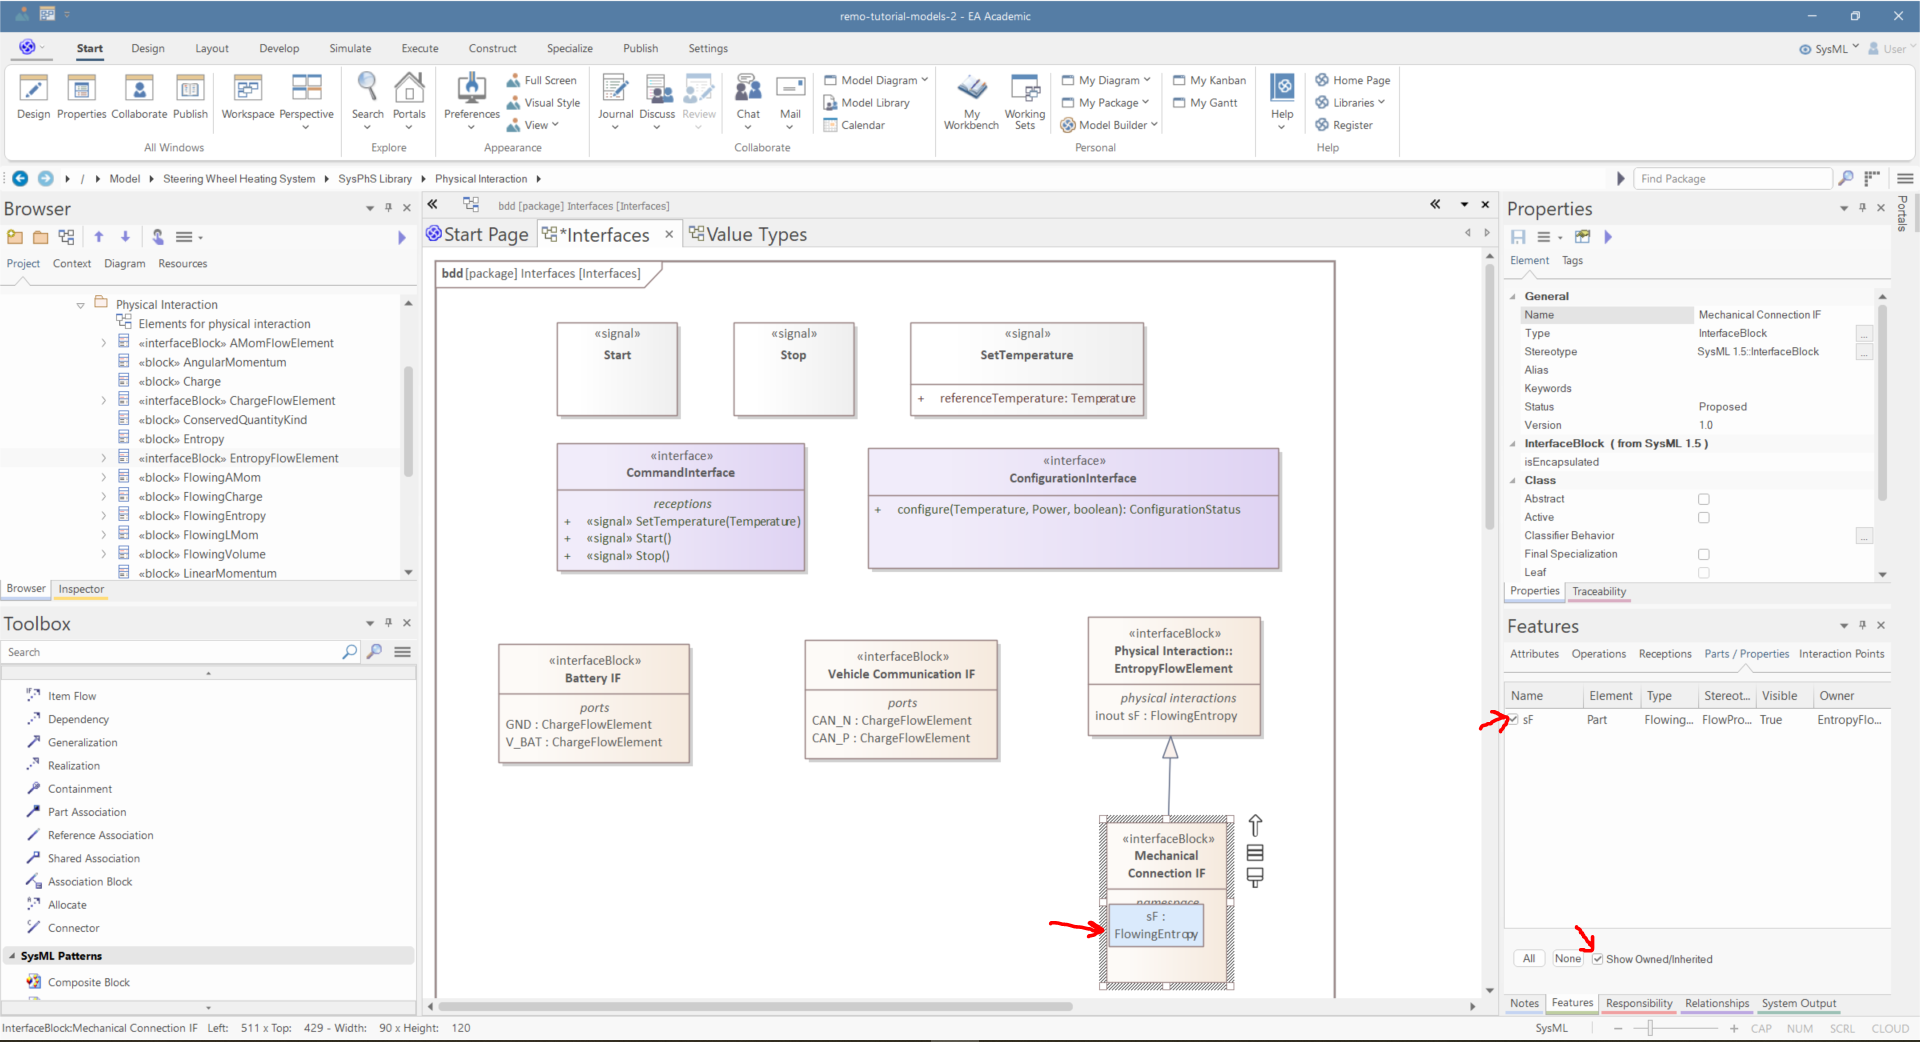Select the Generalization connector tool
1920x1042 pixels.
click(82, 742)
